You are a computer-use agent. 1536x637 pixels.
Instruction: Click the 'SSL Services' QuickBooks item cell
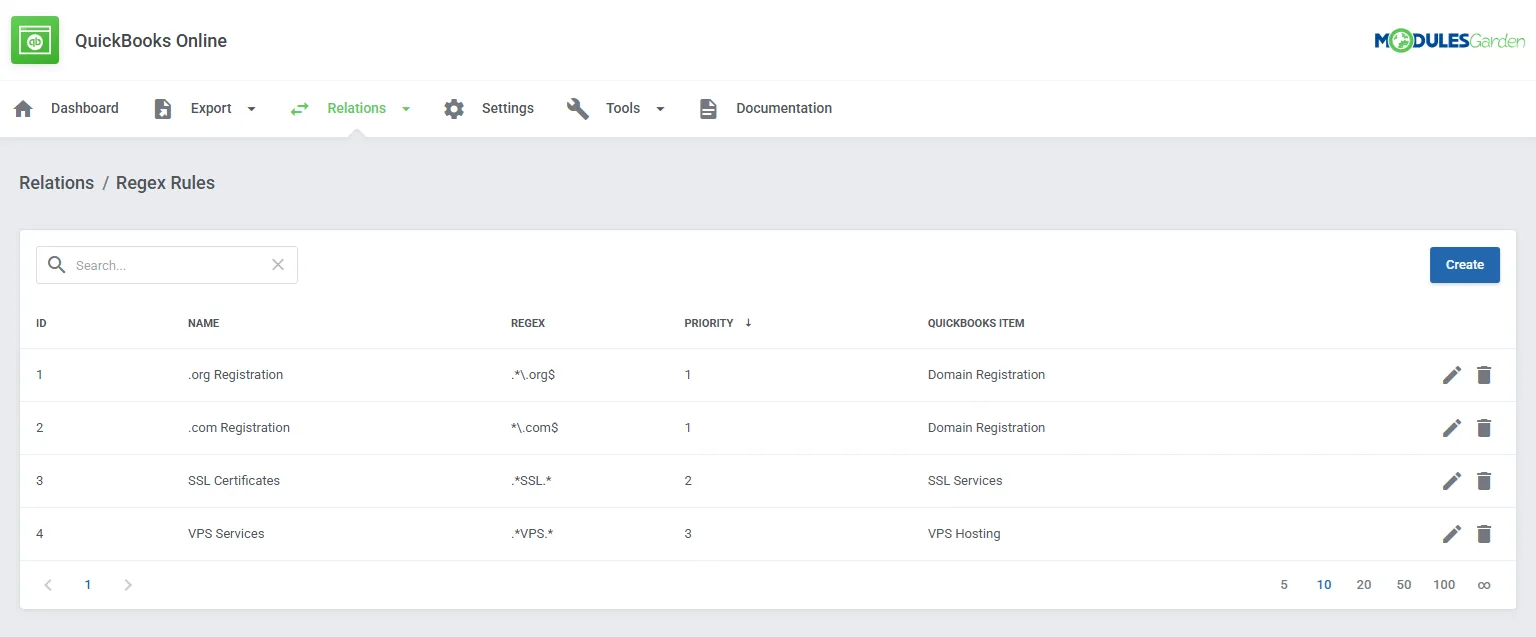[965, 481]
